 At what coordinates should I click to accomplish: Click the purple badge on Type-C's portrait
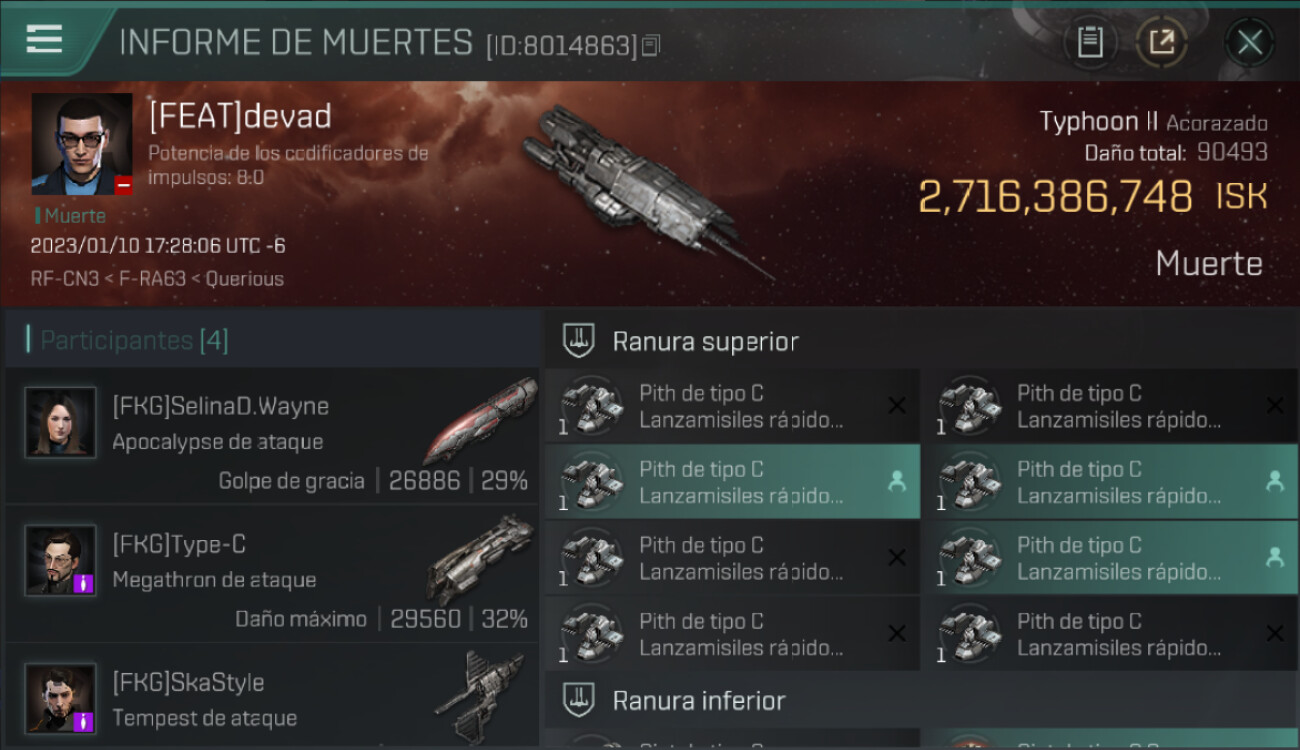(84, 583)
